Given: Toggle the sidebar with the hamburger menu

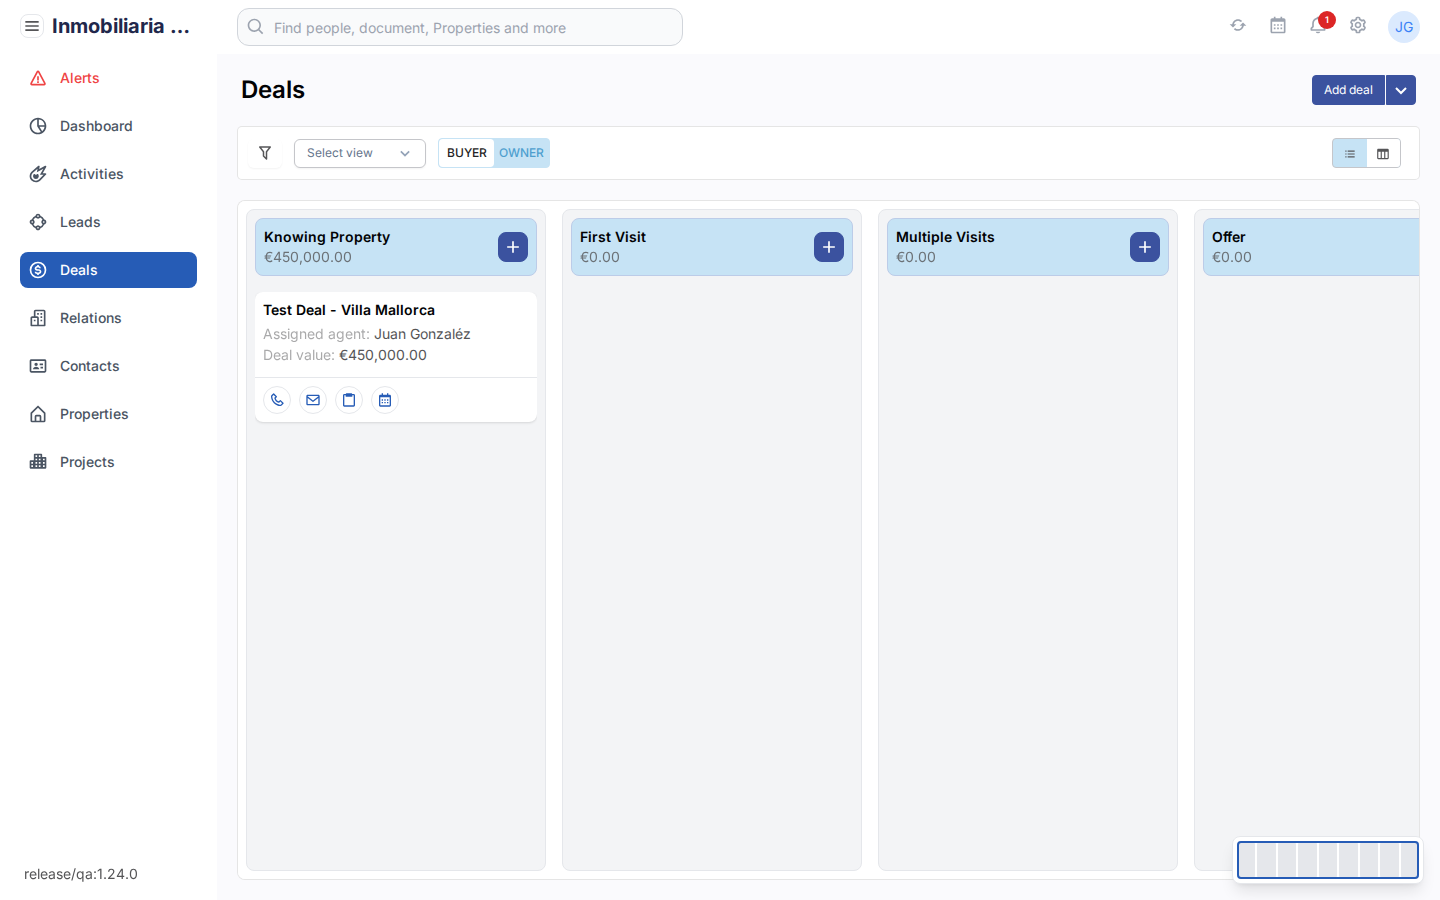Looking at the screenshot, I should (x=32, y=25).
